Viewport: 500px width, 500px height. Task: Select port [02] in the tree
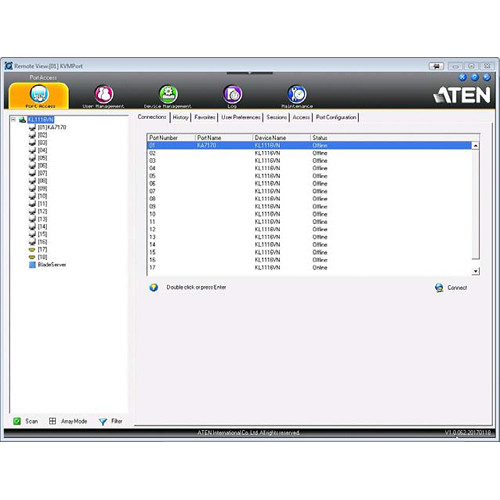(42, 135)
